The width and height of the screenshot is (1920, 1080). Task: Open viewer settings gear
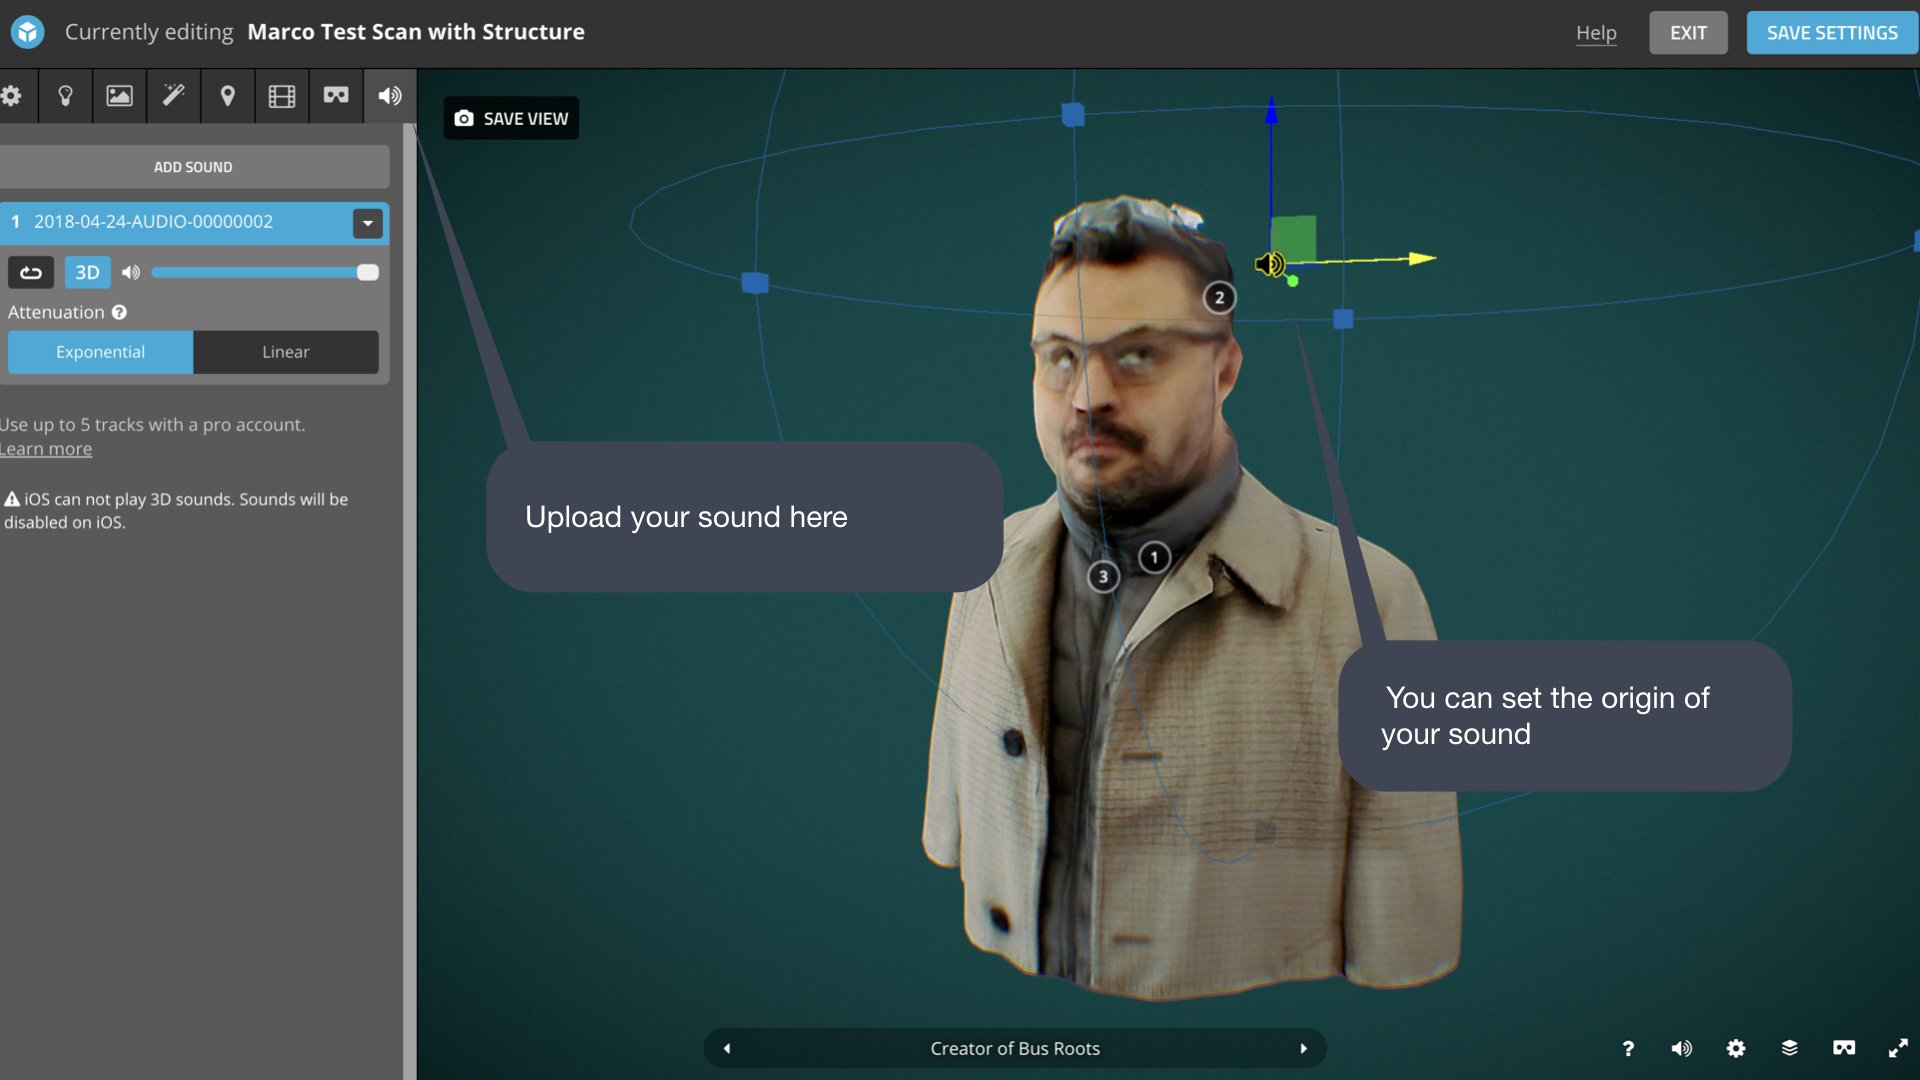(1736, 1048)
